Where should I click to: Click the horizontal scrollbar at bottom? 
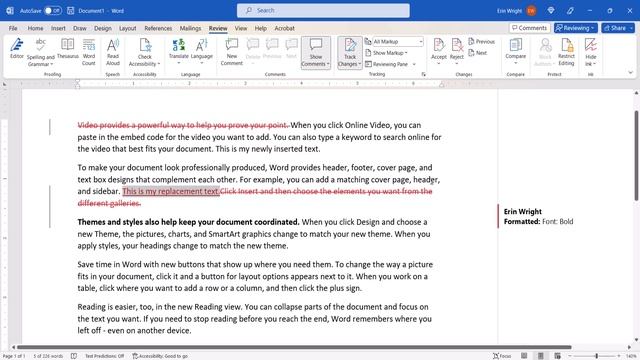[x=294, y=347]
